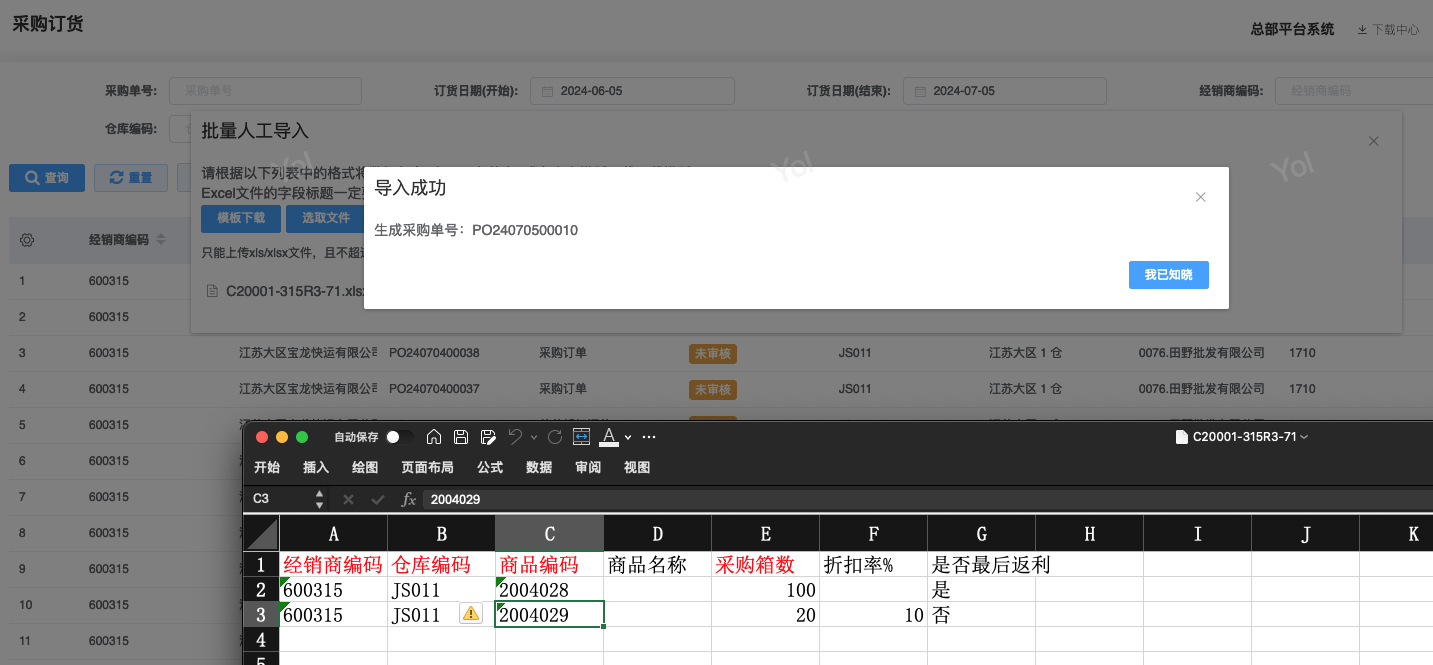This screenshot has width=1433, height=665.
Task: Click the font color A swatch
Action: (608, 437)
